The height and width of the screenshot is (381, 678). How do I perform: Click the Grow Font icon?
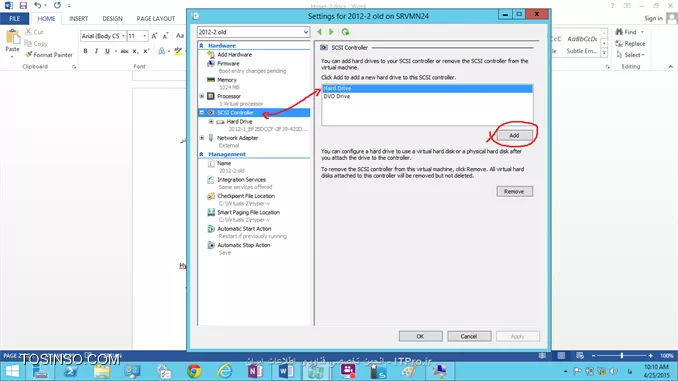point(154,36)
